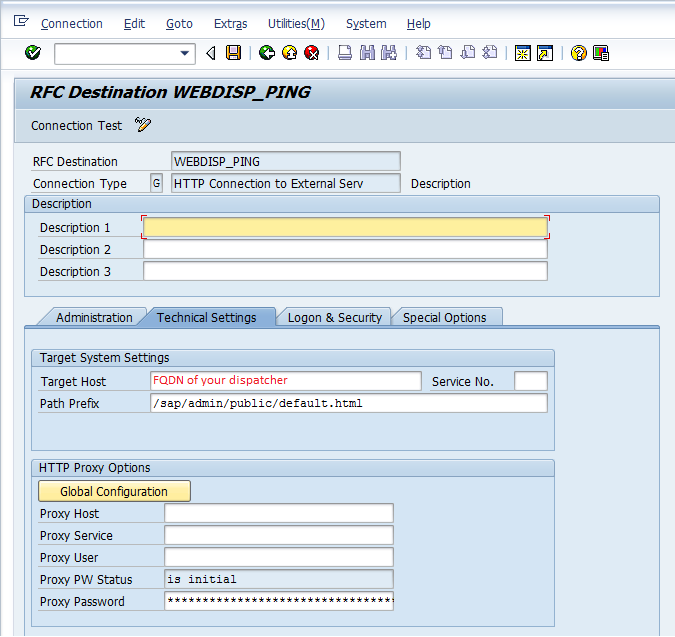Click the Find binoculars icon
This screenshot has height=637, width=675.
pos(367,53)
